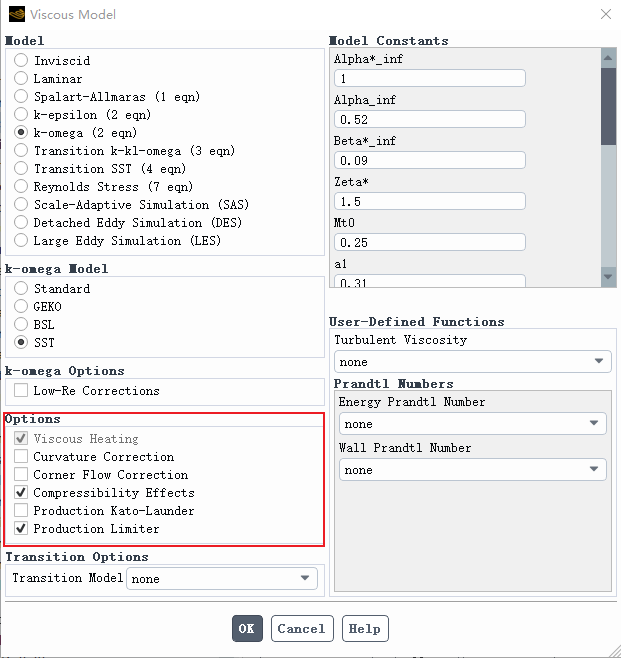Enable Low-Re Corrections checkbox
Image resolution: width=621 pixels, height=658 pixels.
(x=21, y=391)
